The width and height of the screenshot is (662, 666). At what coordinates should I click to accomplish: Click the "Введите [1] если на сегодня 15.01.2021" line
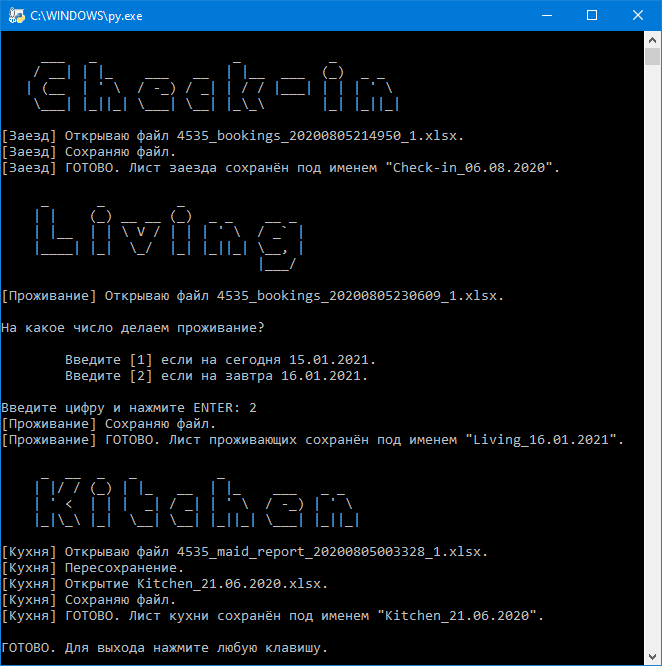pyautogui.click(x=220, y=360)
